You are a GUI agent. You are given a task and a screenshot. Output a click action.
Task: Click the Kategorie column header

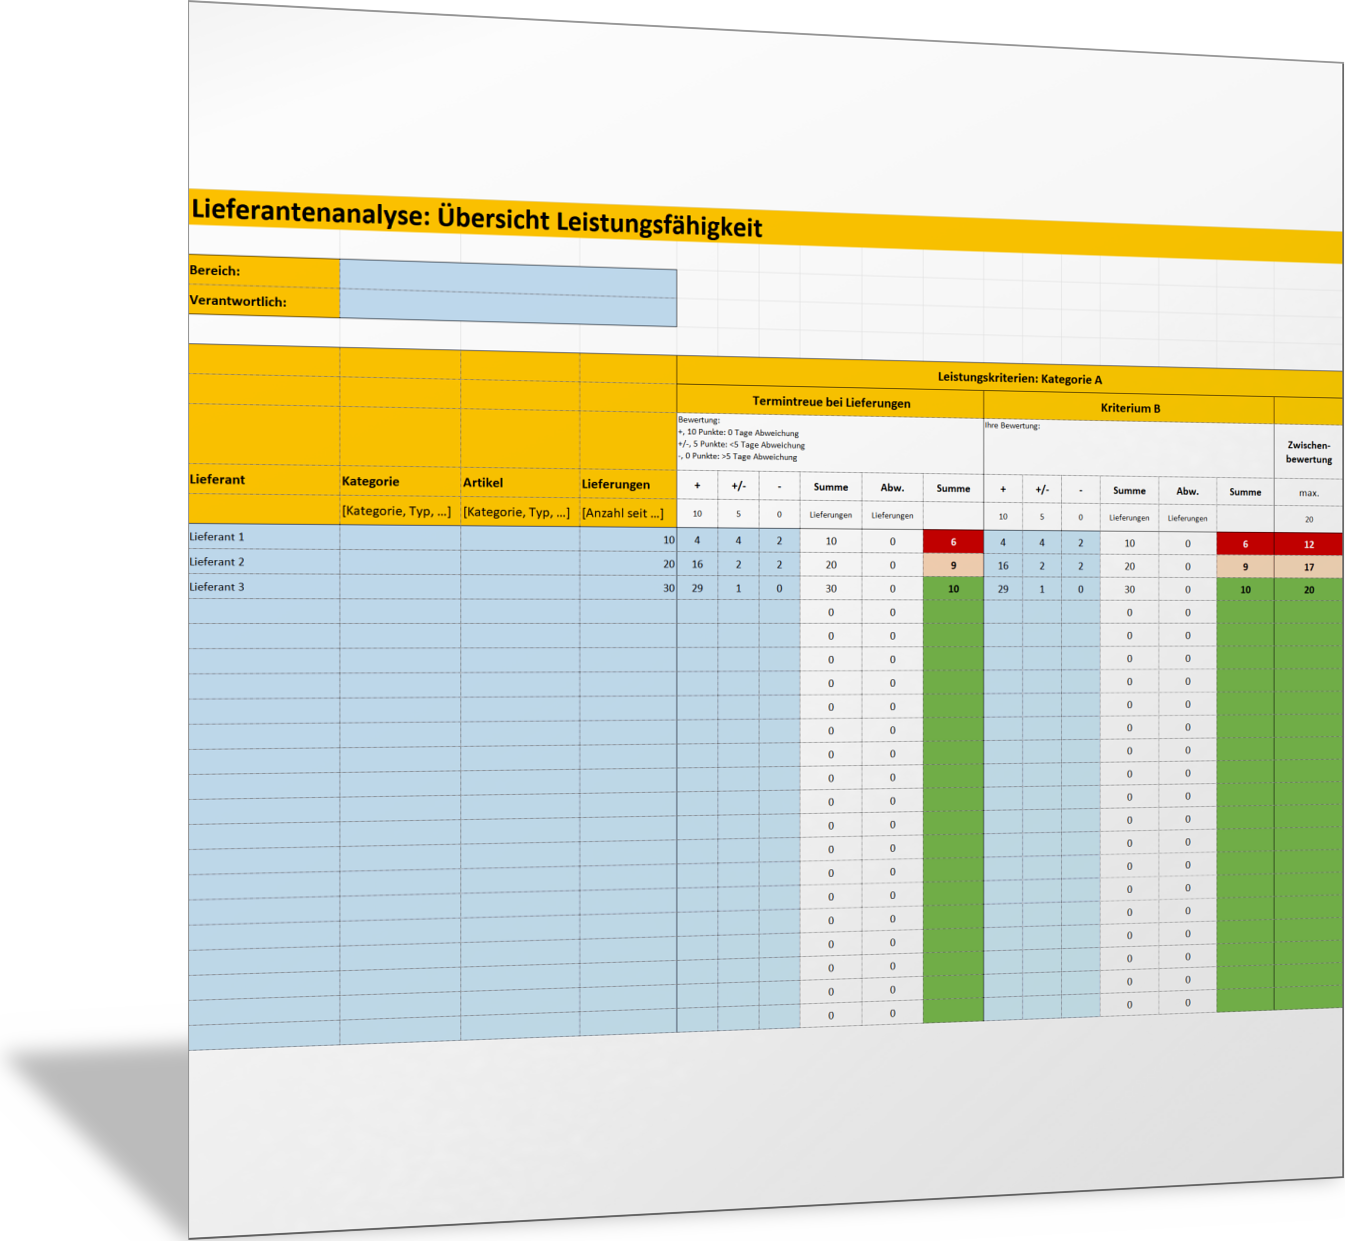pos(371,481)
